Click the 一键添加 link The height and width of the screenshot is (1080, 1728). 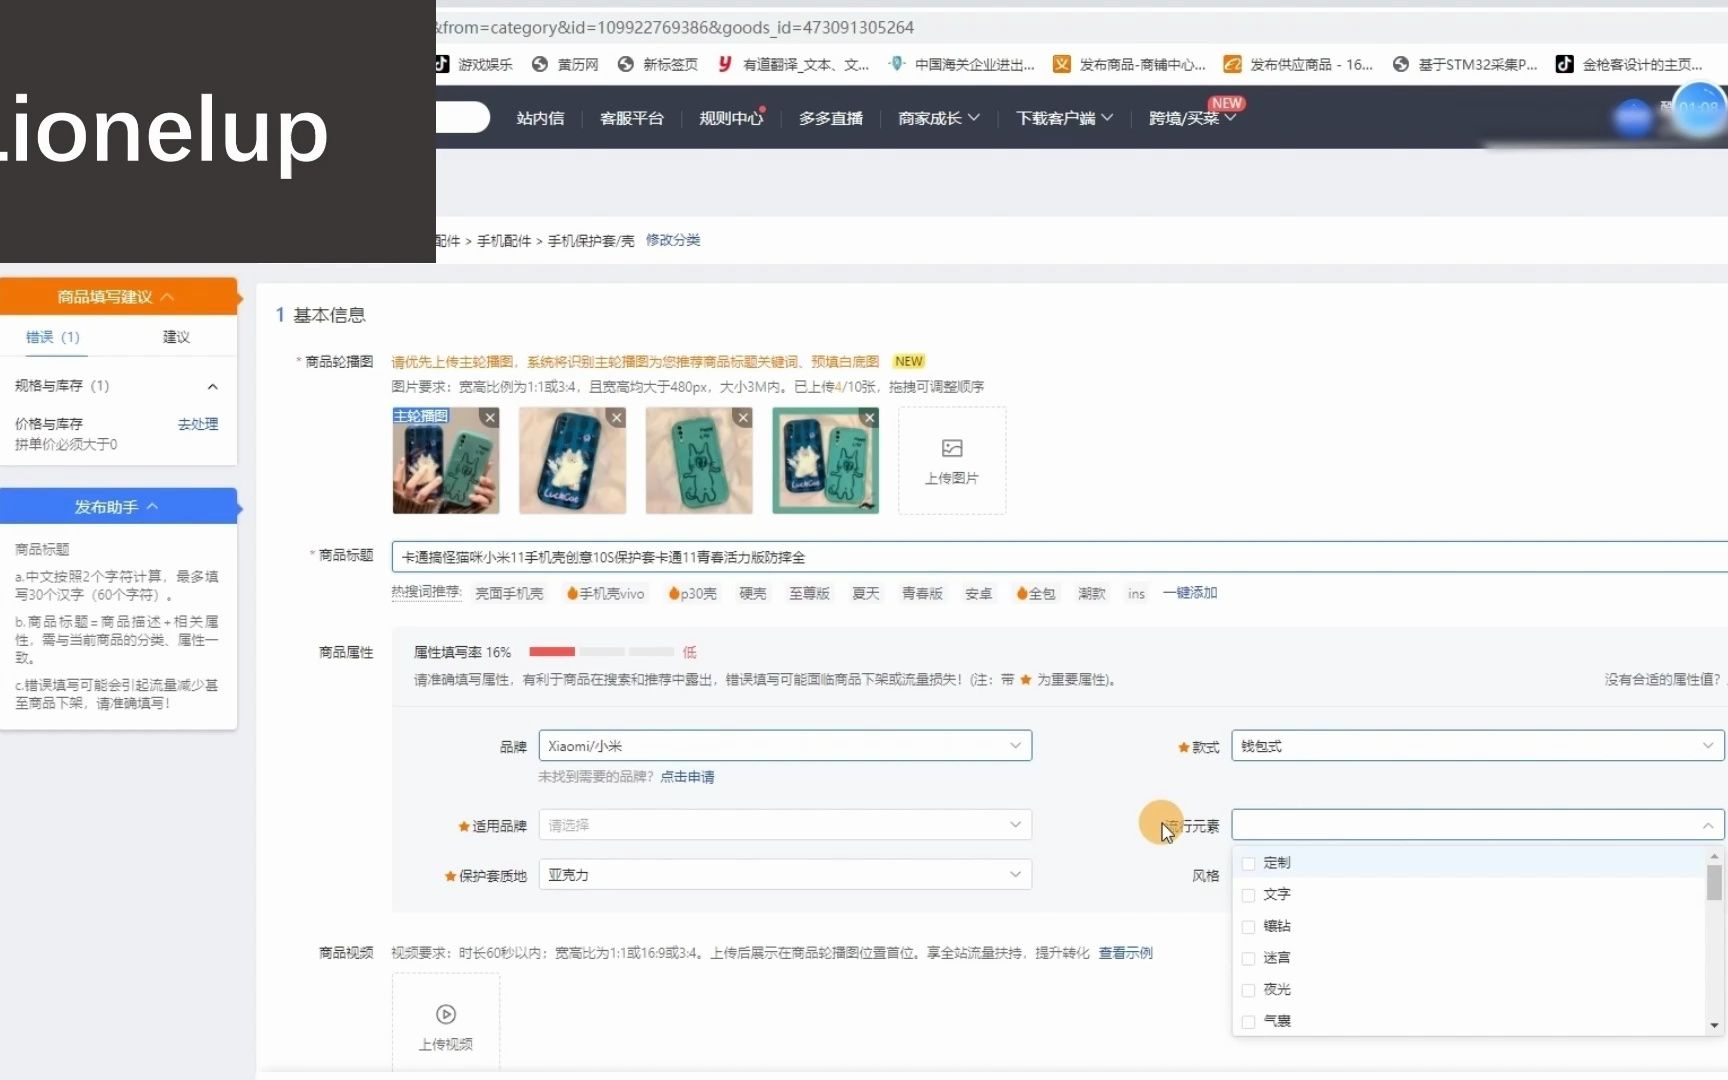coord(1190,593)
